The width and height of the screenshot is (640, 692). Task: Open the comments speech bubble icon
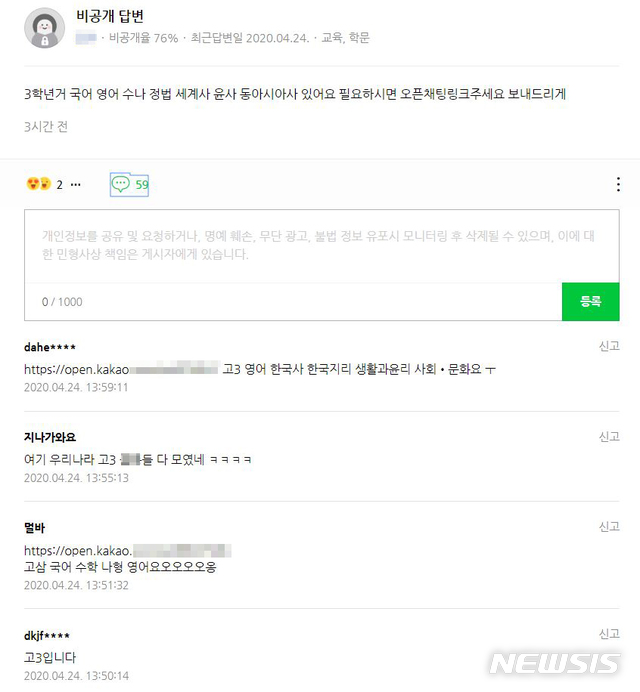click(x=120, y=184)
